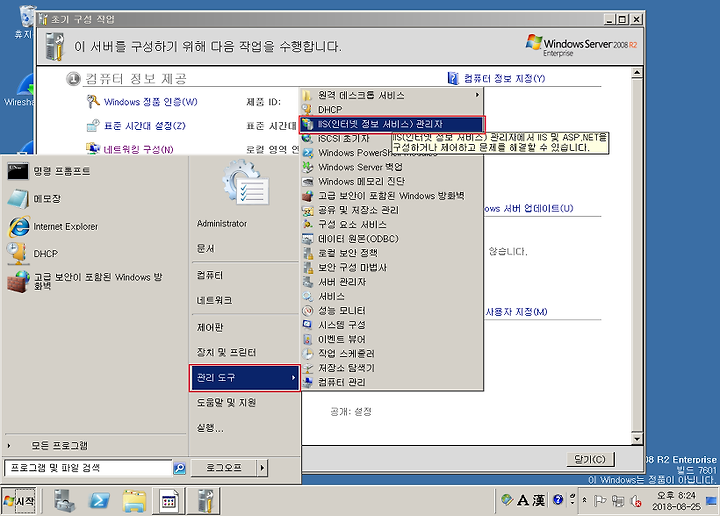Open pinned 고급 보안이 포함된 Windows 방화벽
Screen dimensions: 720x516
coord(95,281)
